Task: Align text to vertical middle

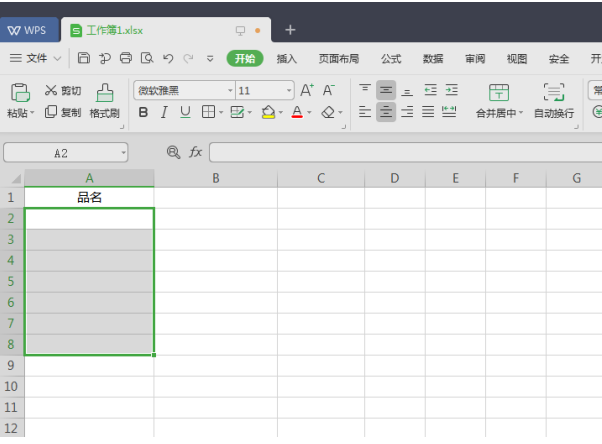Action: tap(386, 90)
